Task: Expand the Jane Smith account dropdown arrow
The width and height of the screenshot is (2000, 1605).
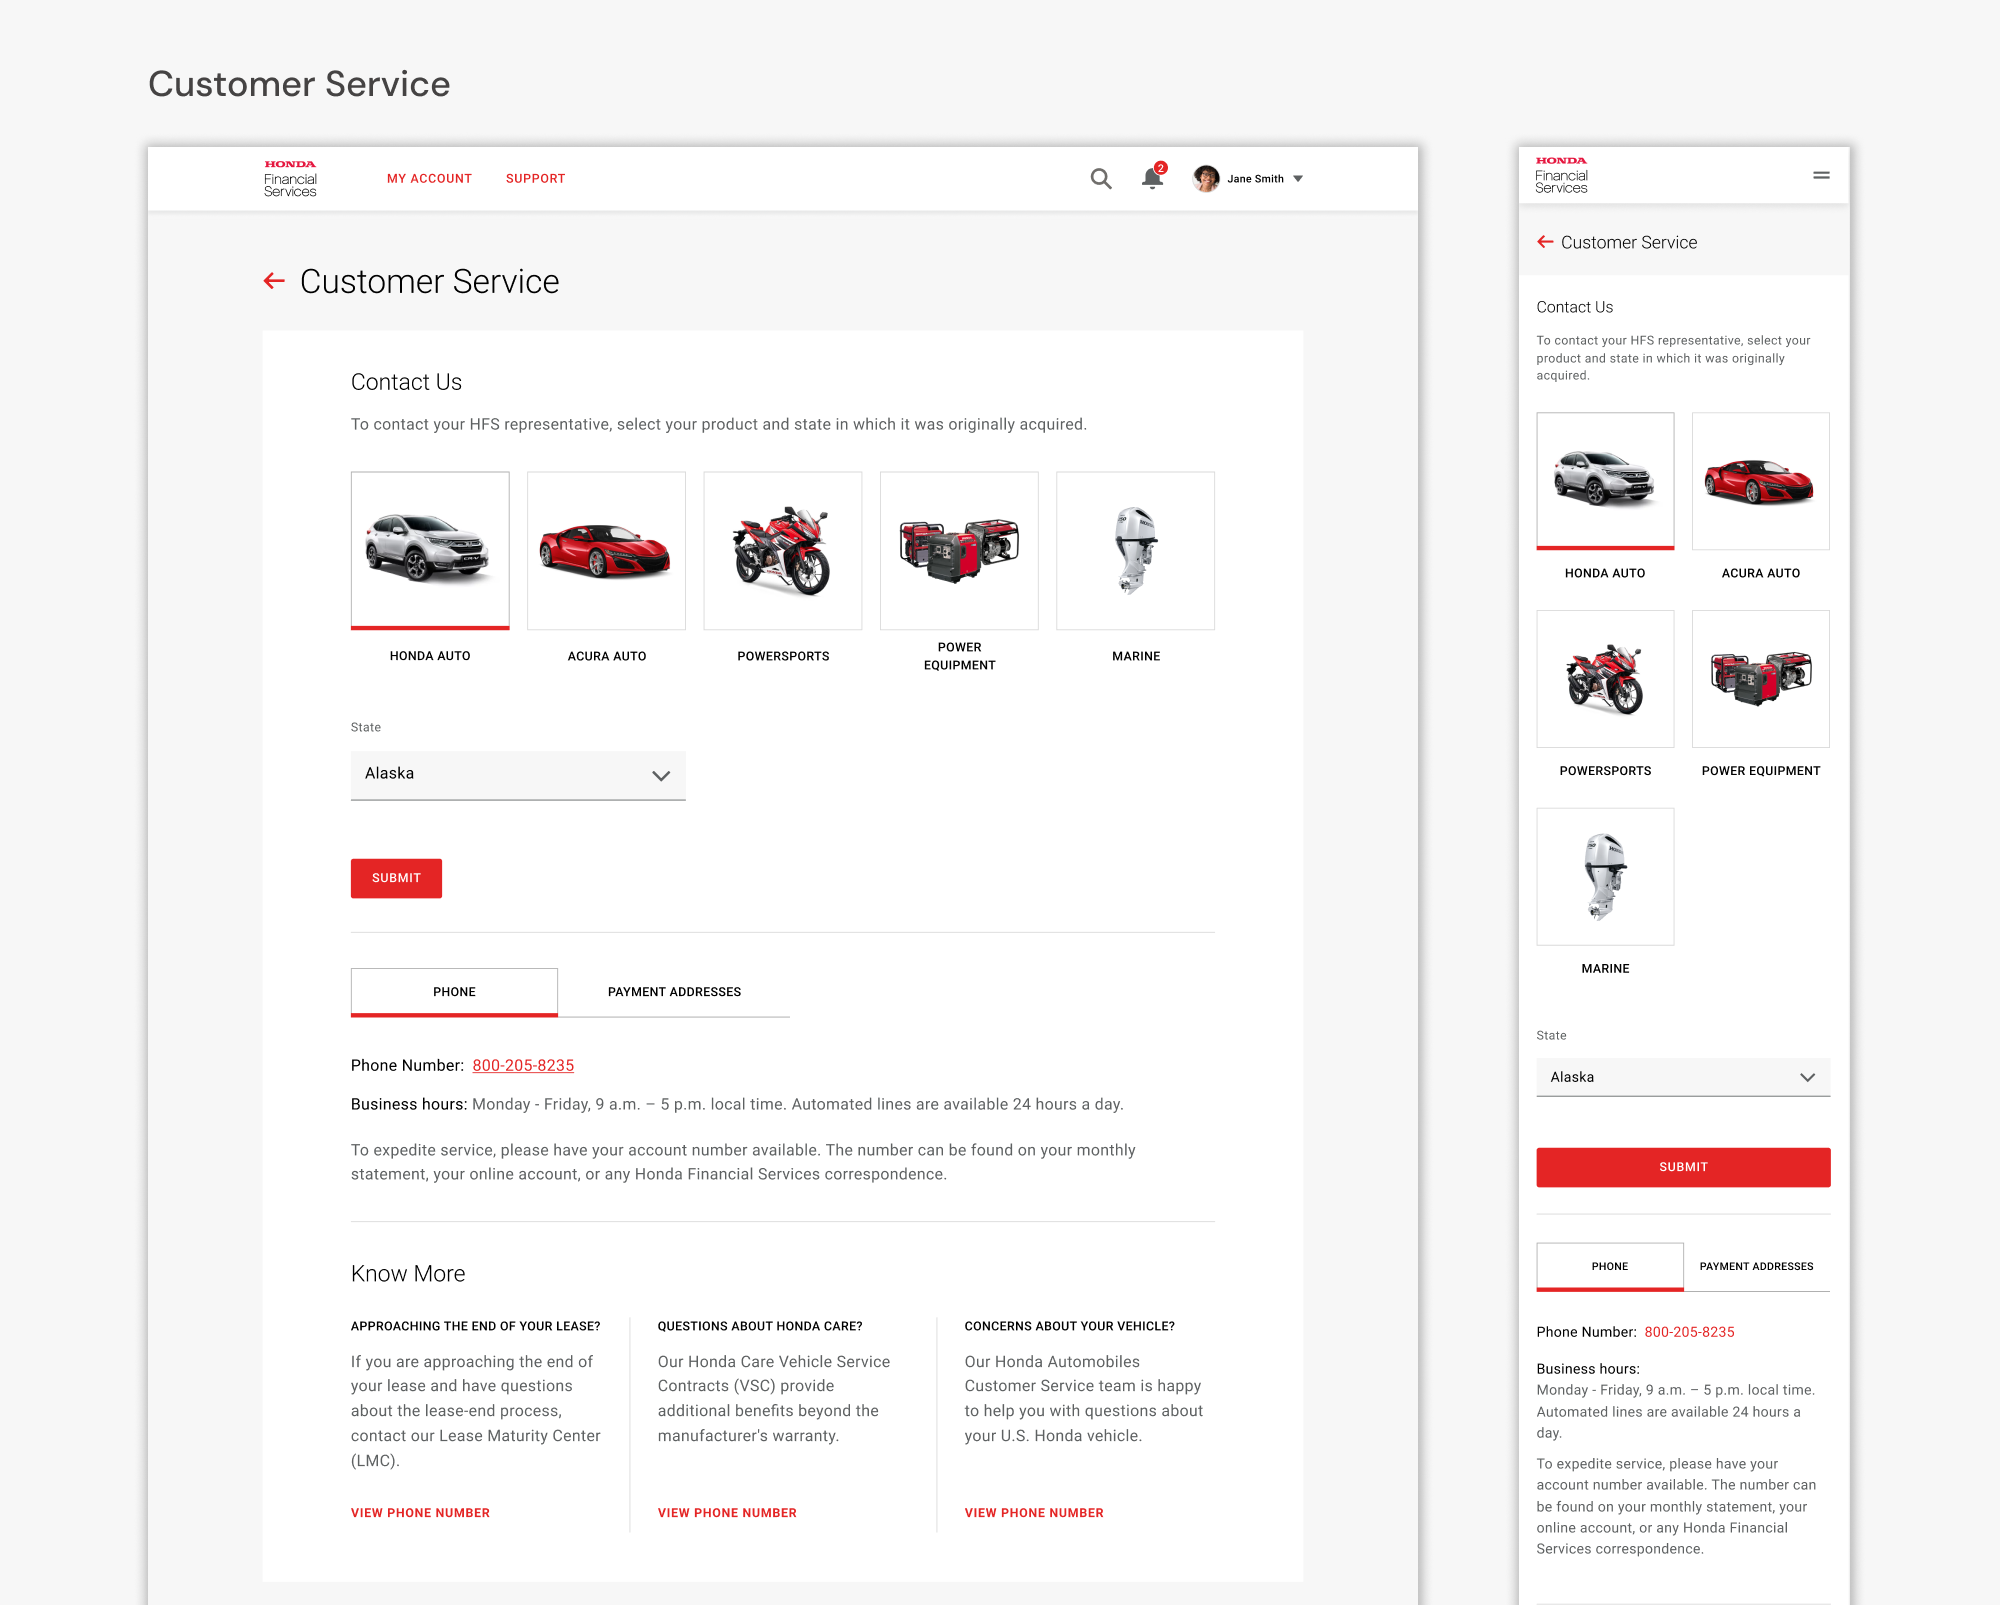Action: pyautogui.click(x=1298, y=179)
